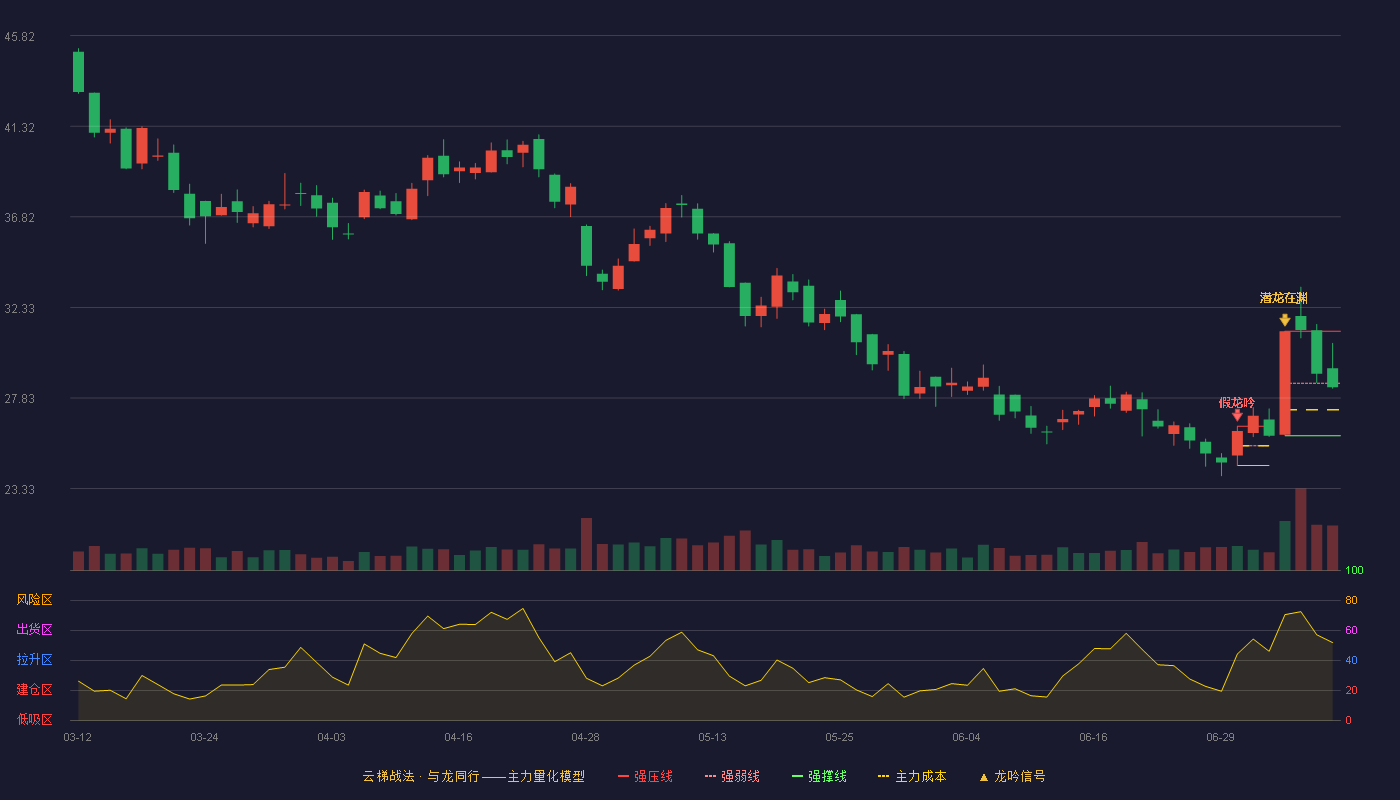This screenshot has width=1400, height=800.
Task: Click the tall red candlestick under 潜龙在渊
Action: point(1285,383)
